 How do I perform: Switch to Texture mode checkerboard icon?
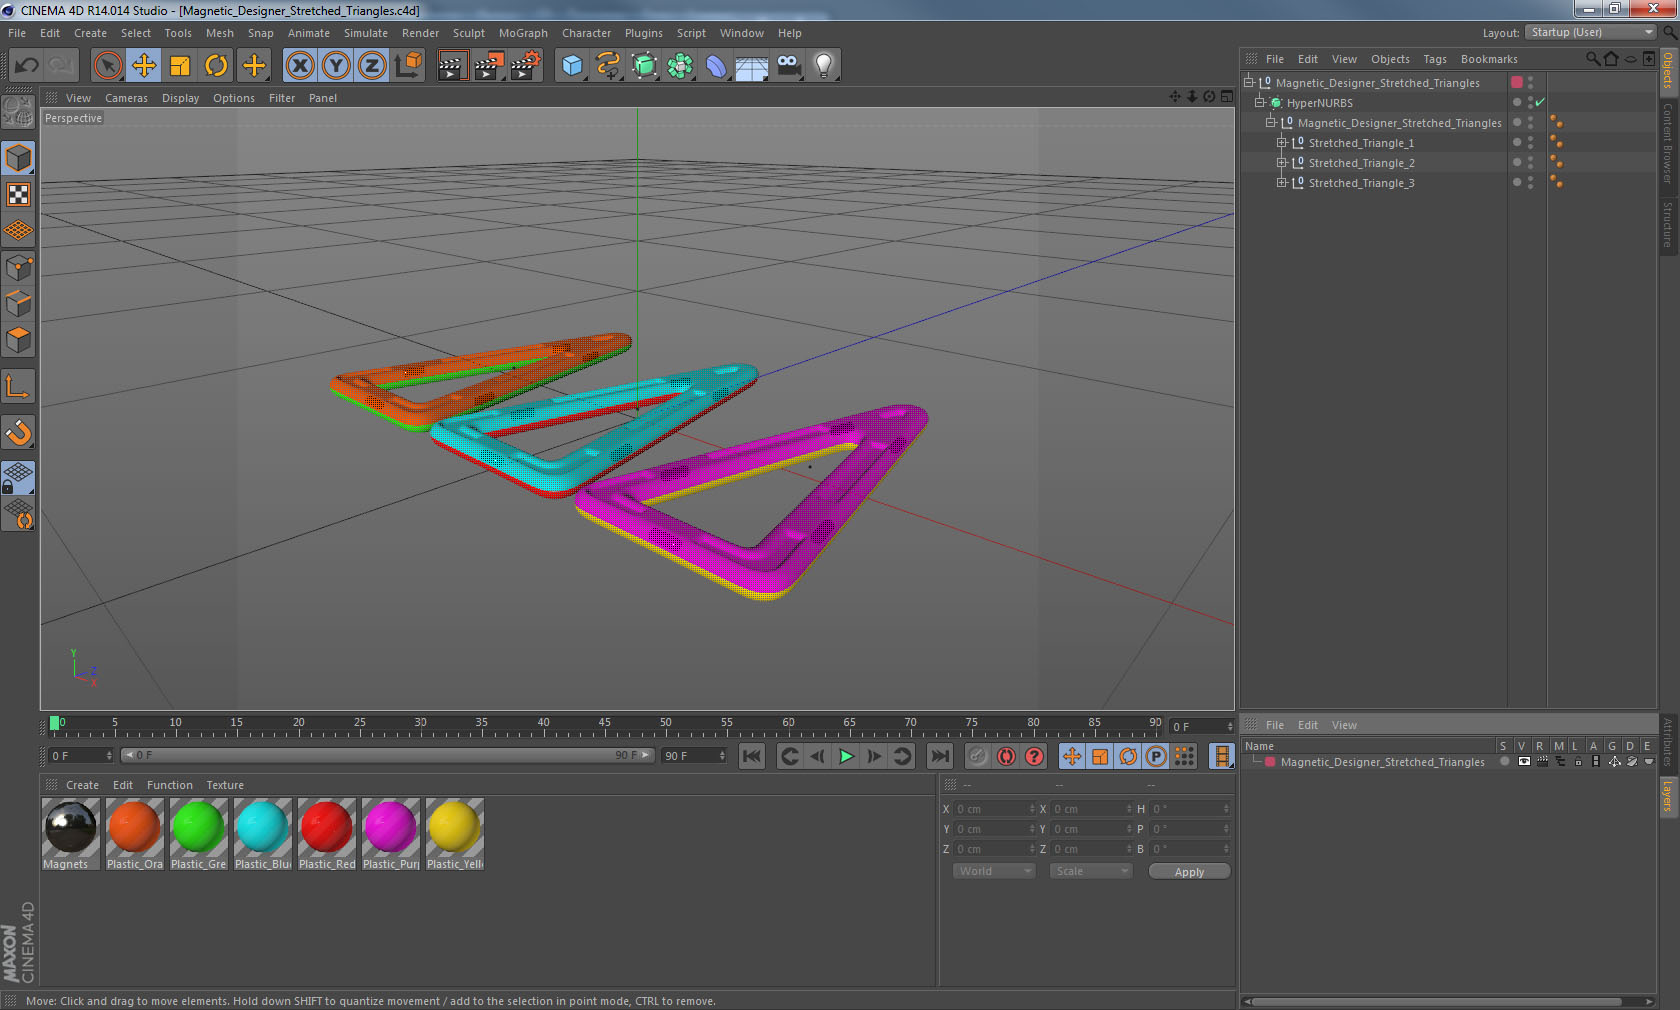(19, 194)
